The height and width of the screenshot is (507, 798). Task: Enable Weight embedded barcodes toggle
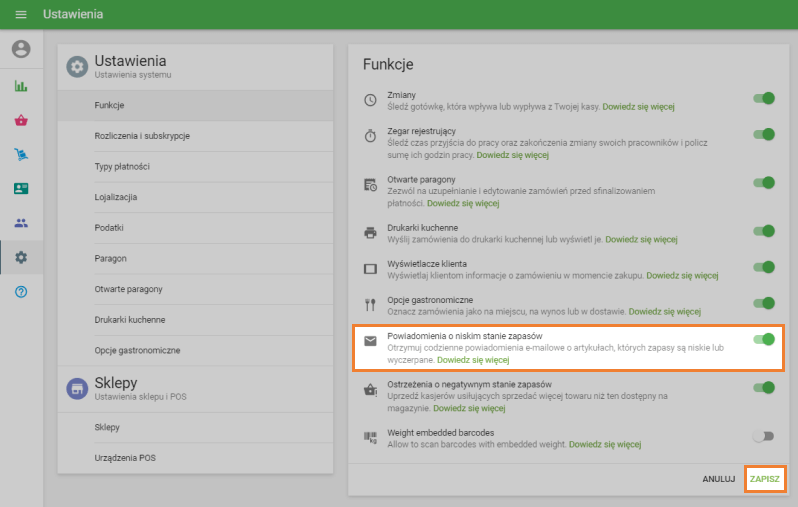pos(763,436)
